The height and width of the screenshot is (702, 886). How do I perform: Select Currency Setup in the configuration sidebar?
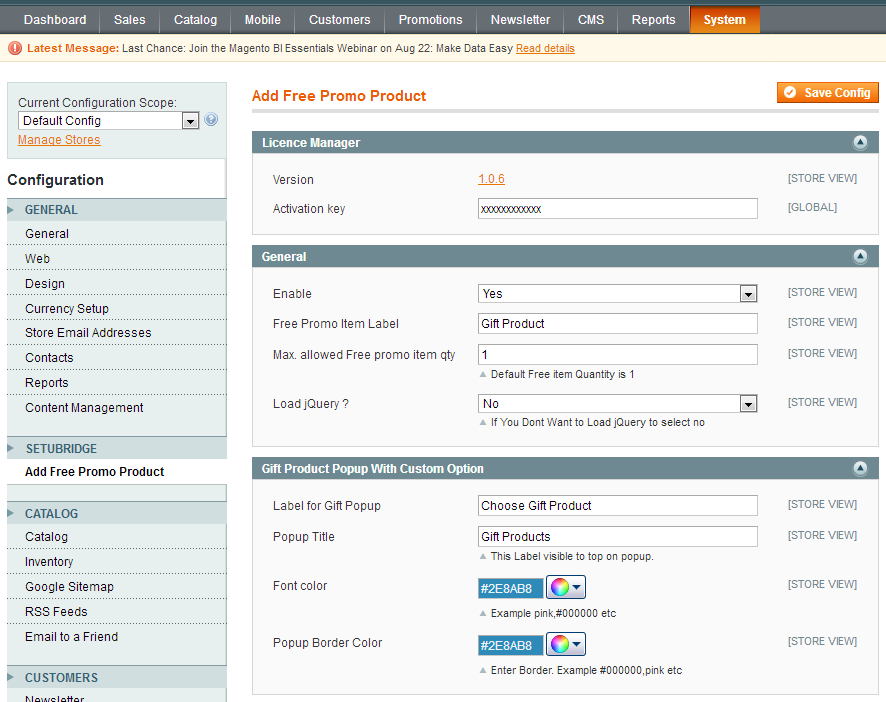[x=67, y=309]
